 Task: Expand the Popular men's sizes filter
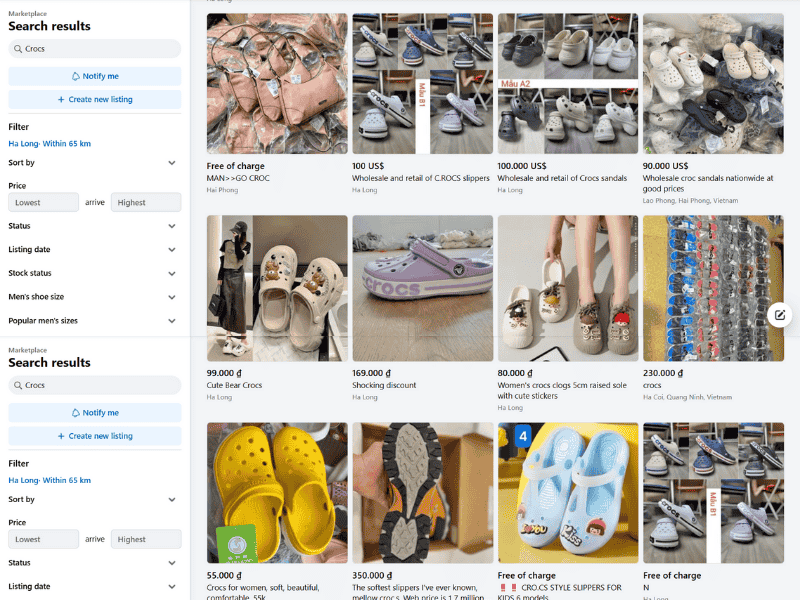(x=94, y=321)
